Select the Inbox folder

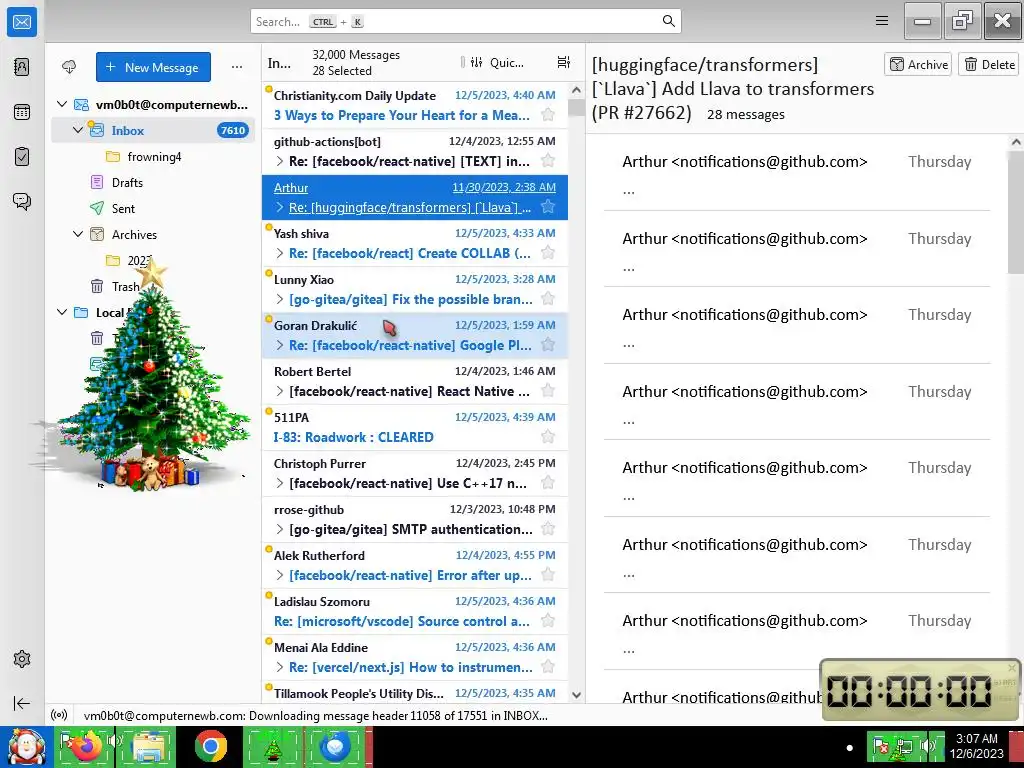153,130
